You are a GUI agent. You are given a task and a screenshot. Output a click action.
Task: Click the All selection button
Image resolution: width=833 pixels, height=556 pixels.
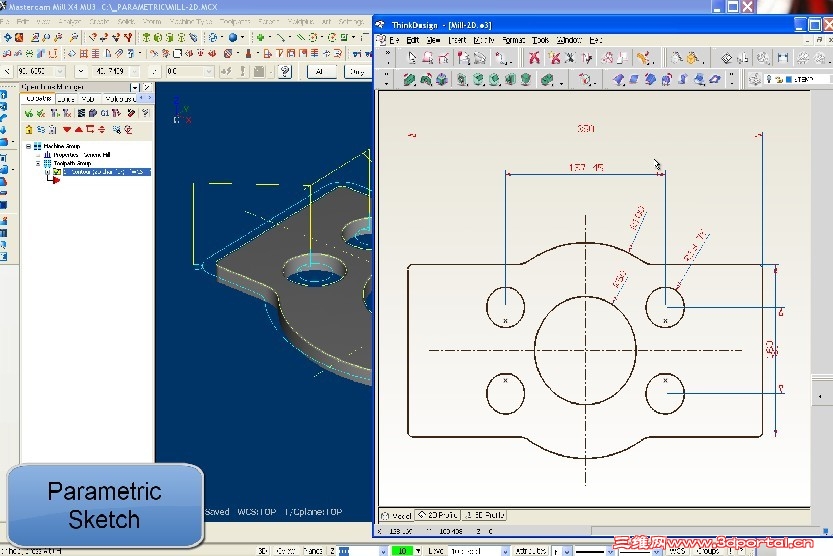321,71
